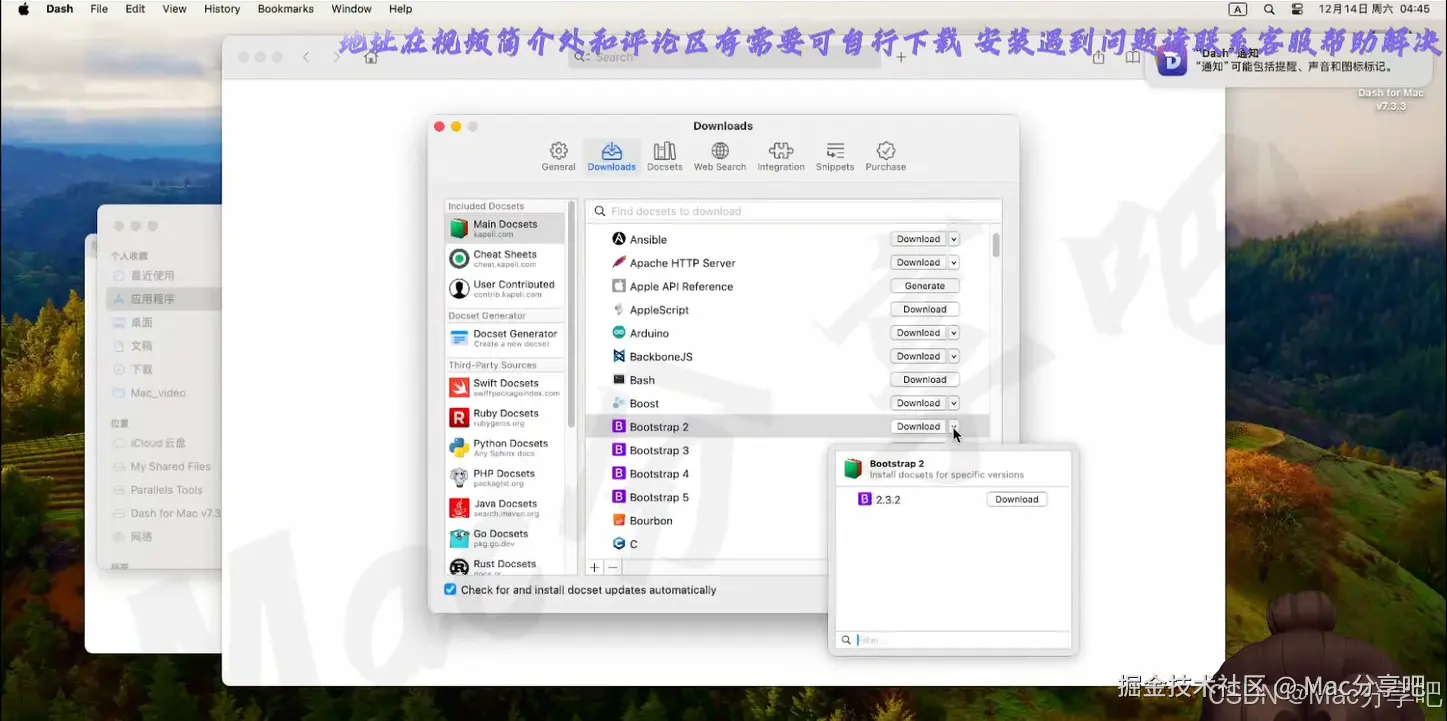1447x721 pixels.
Task: Click the Ansible docset icon
Action: pos(619,239)
